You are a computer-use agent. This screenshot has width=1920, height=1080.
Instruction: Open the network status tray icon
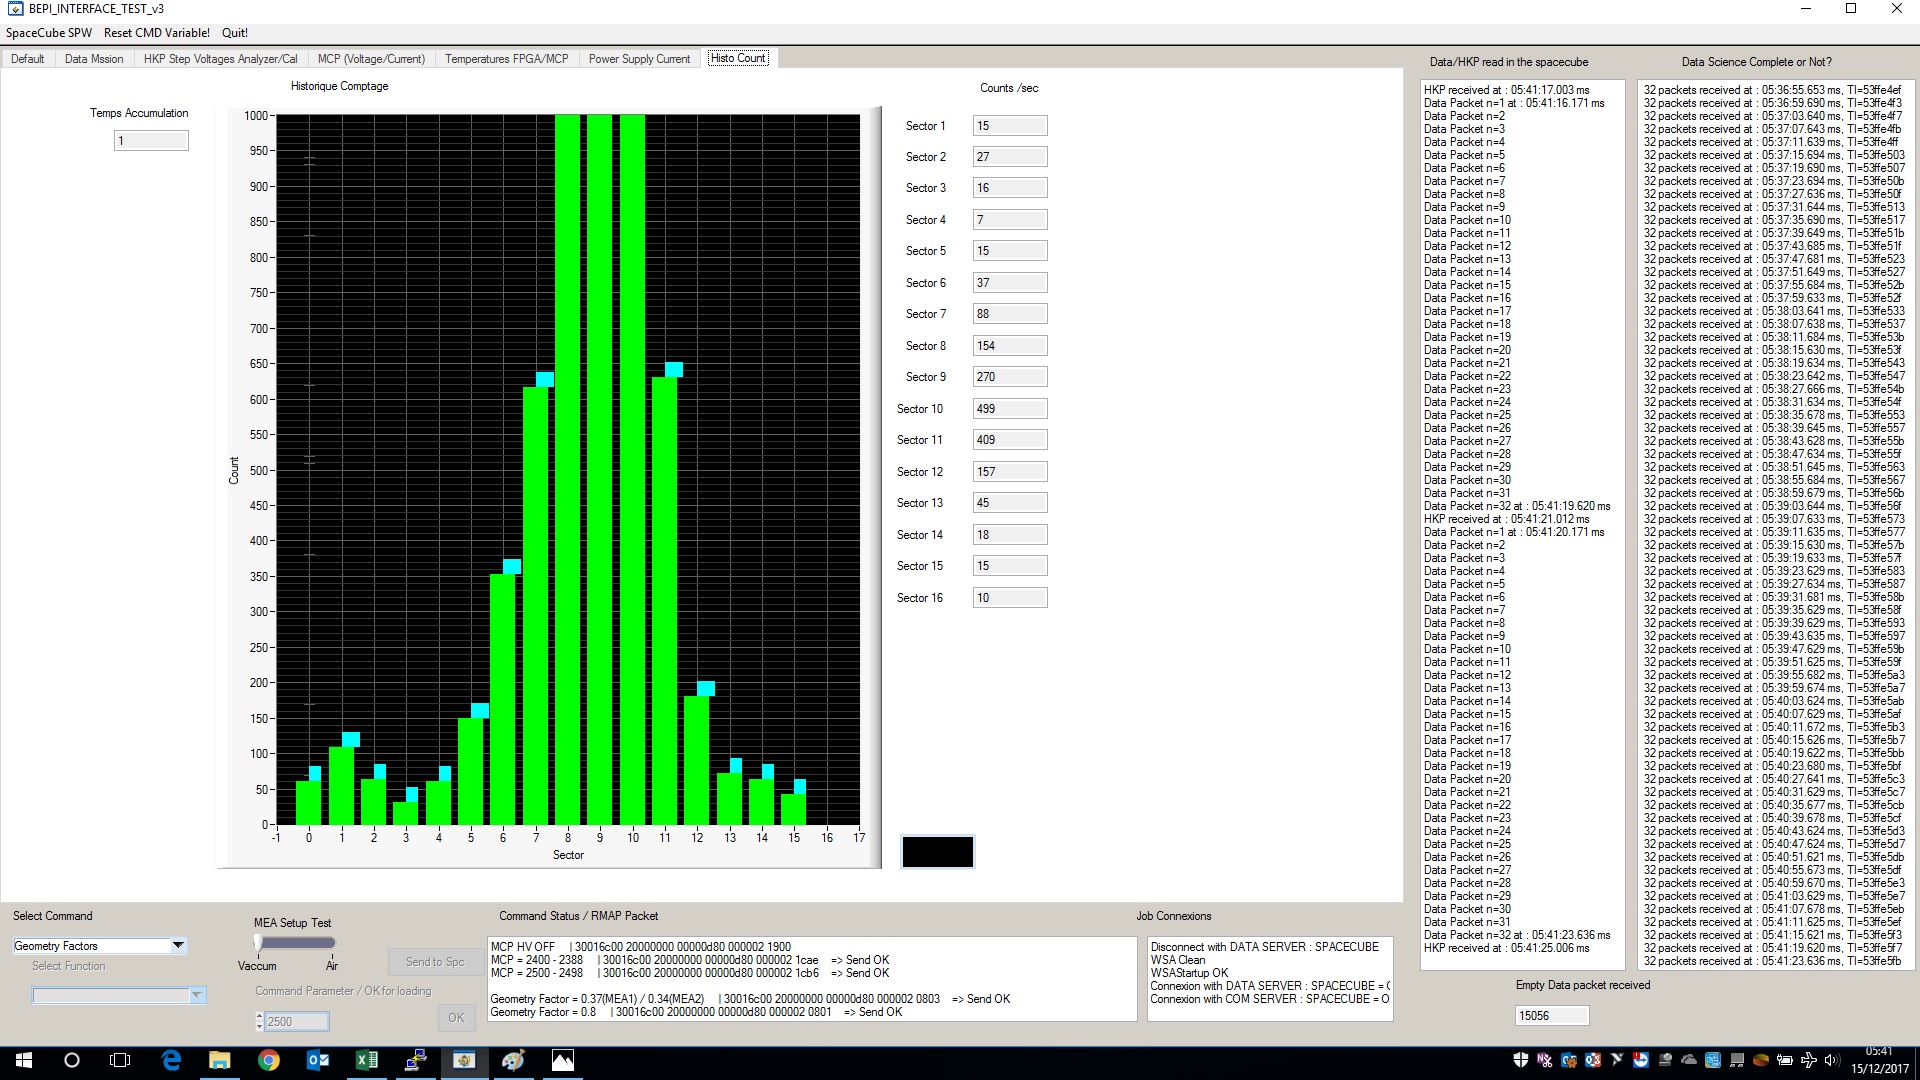pyautogui.click(x=1737, y=1060)
